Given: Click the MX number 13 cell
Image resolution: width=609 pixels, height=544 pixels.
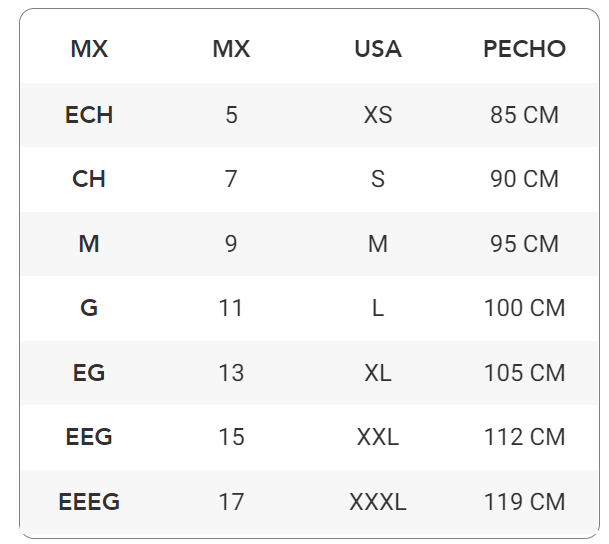Looking at the screenshot, I should click(231, 373).
